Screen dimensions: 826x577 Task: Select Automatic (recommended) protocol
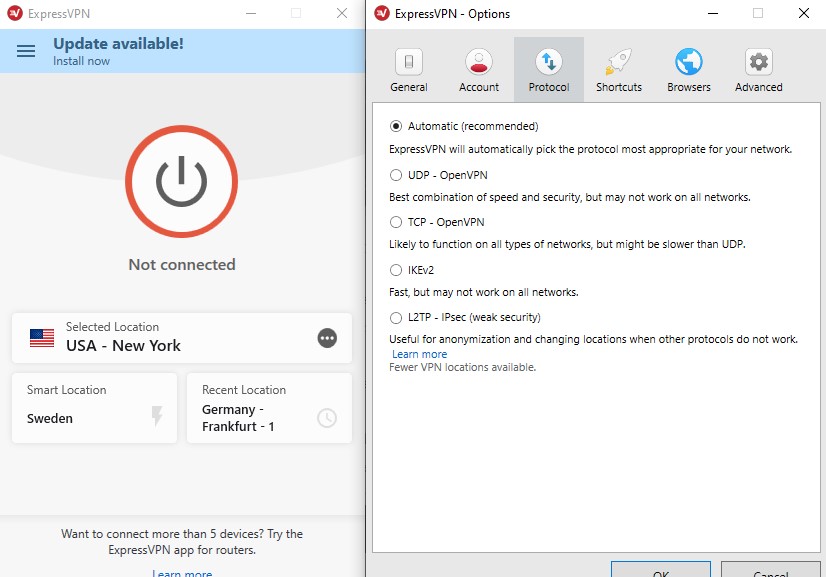click(x=396, y=126)
